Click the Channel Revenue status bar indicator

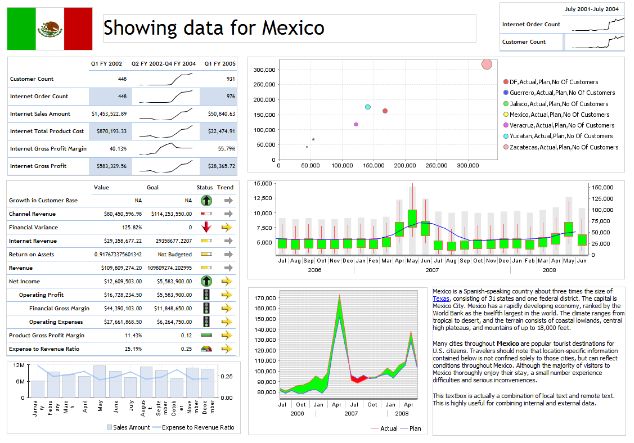206,213
